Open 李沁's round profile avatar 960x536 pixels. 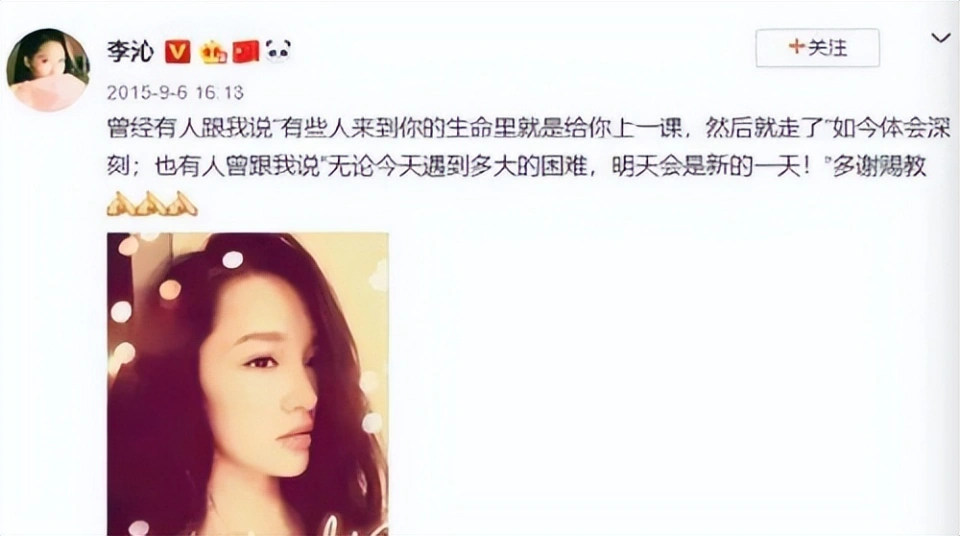point(48,70)
